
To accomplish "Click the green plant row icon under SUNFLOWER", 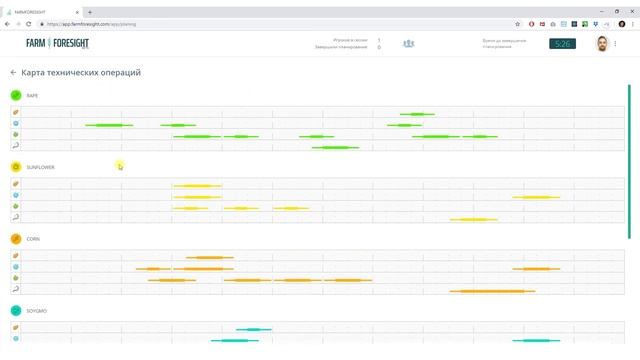I will tap(16, 206).
